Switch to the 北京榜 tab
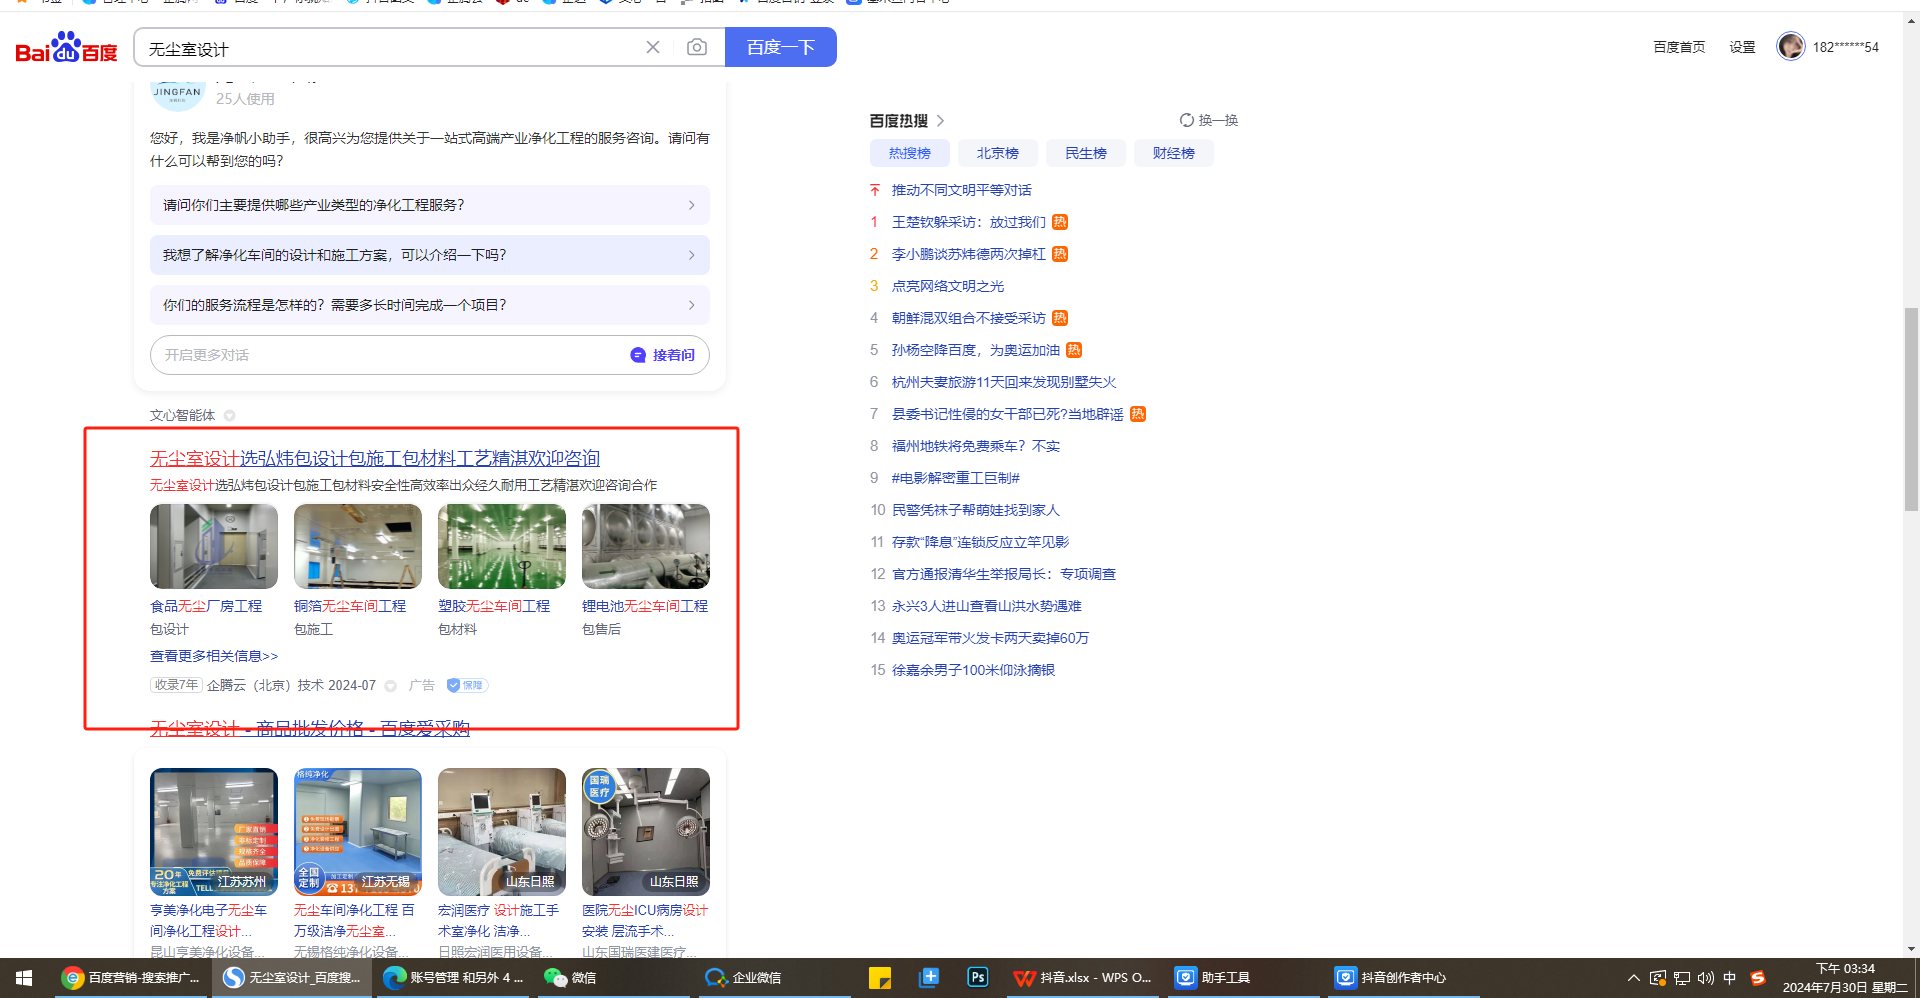1920x998 pixels. tap(997, 153)
